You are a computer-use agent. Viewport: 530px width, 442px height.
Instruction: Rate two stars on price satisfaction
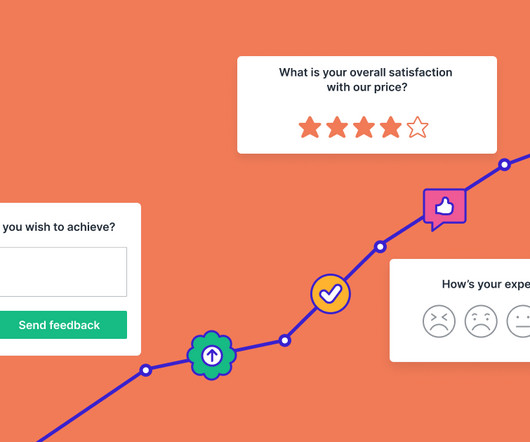click(x=337, y=127)
